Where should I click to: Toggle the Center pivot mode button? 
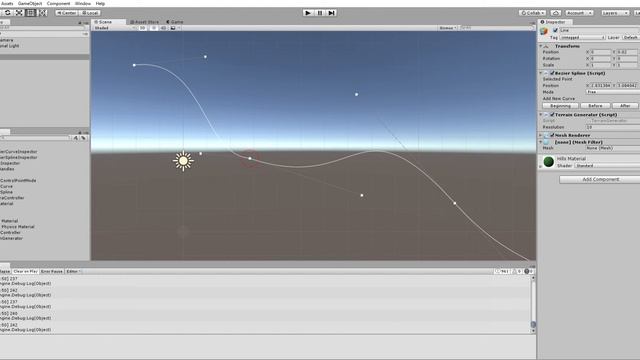(67, 13)
